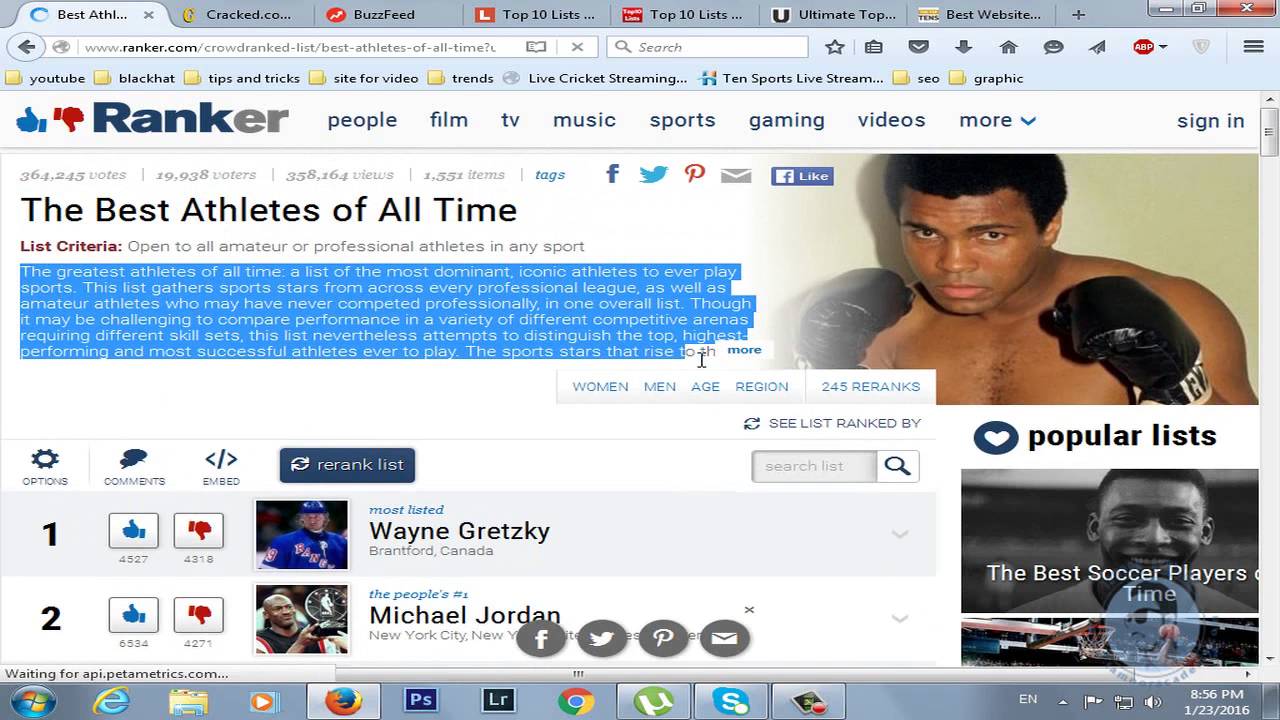Open the Hello chat smiley icon
Image resolution: width=1280 pixels, height=720 pixels.
1053,47
